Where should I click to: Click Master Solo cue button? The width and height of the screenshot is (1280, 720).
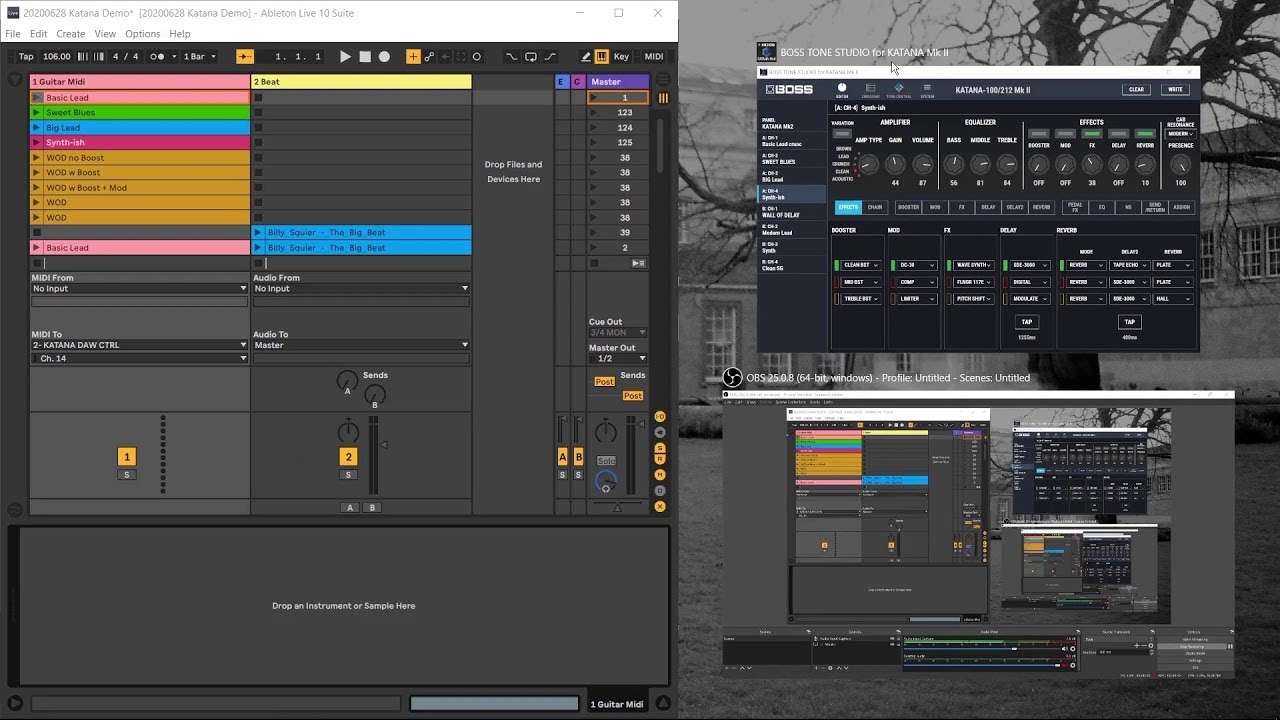pos(606,461)
